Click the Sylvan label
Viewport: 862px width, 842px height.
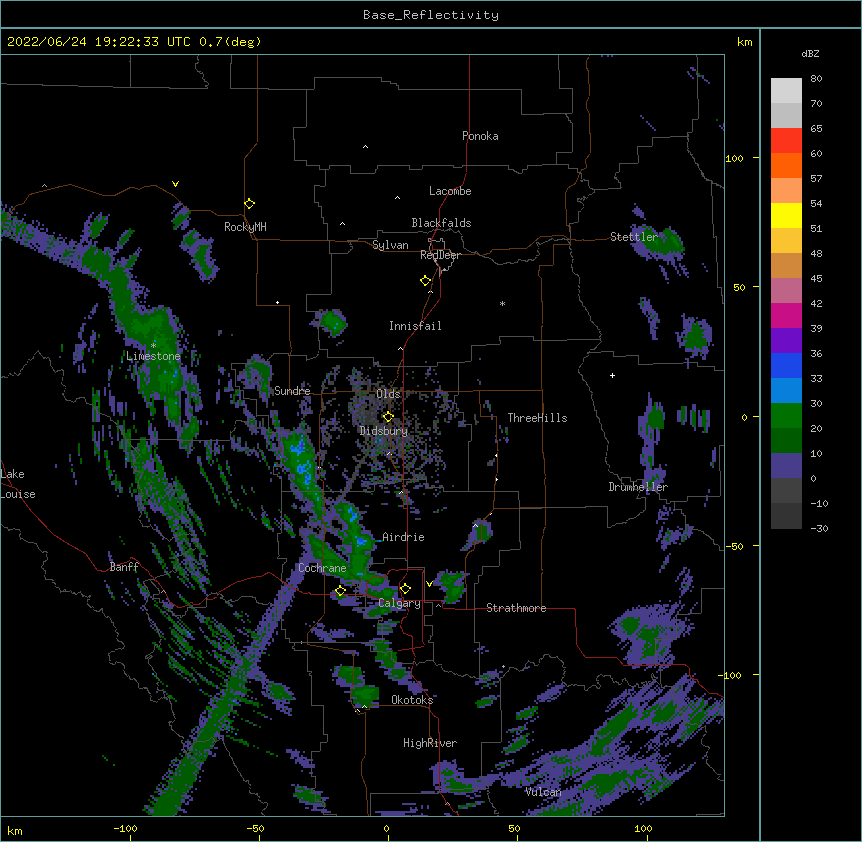pos(390,245)
